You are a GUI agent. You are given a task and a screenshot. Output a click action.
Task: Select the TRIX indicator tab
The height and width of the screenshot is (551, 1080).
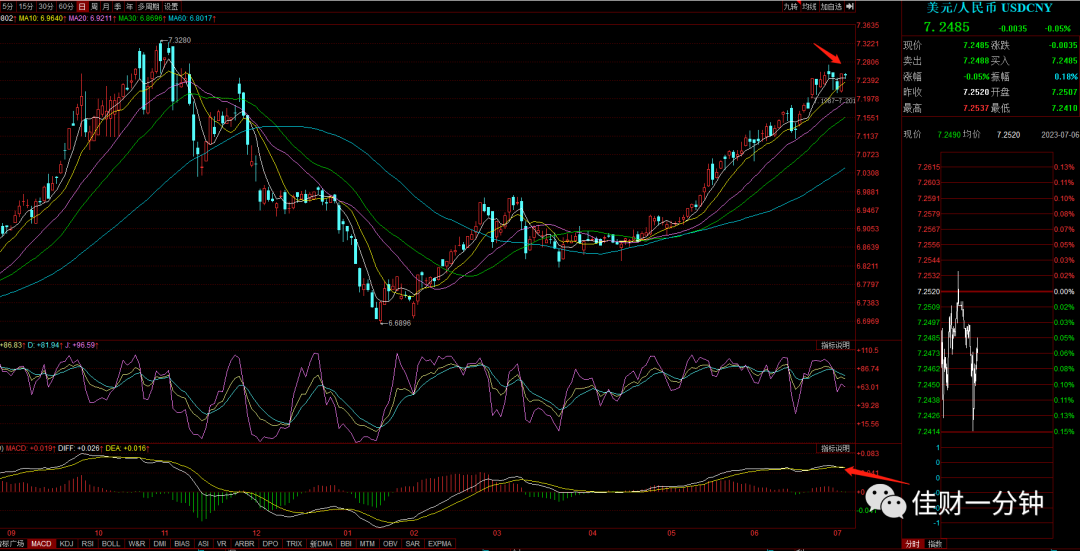[295, 543]
